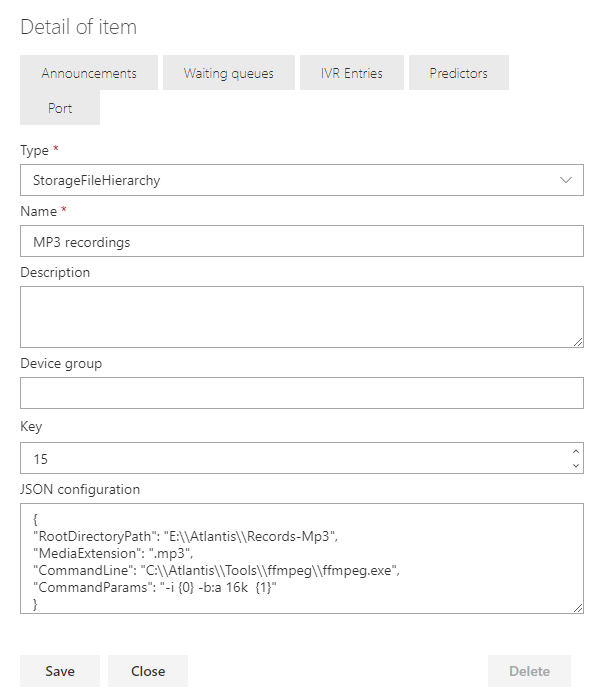Save the item details

tap(60, 671)
